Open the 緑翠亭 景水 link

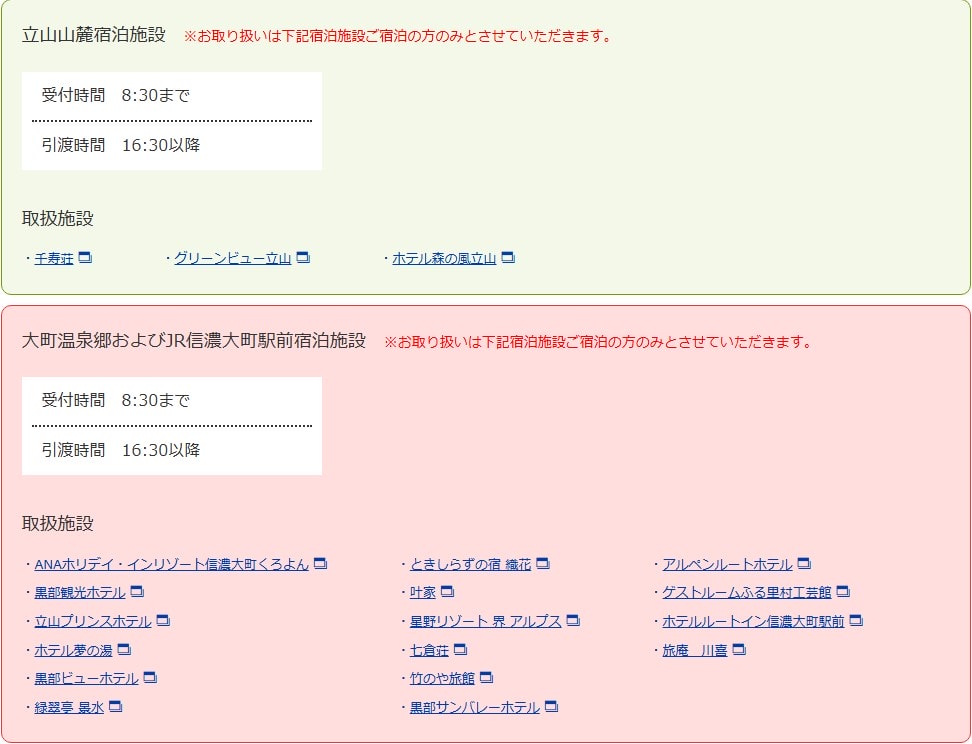[x=69, y=707]
